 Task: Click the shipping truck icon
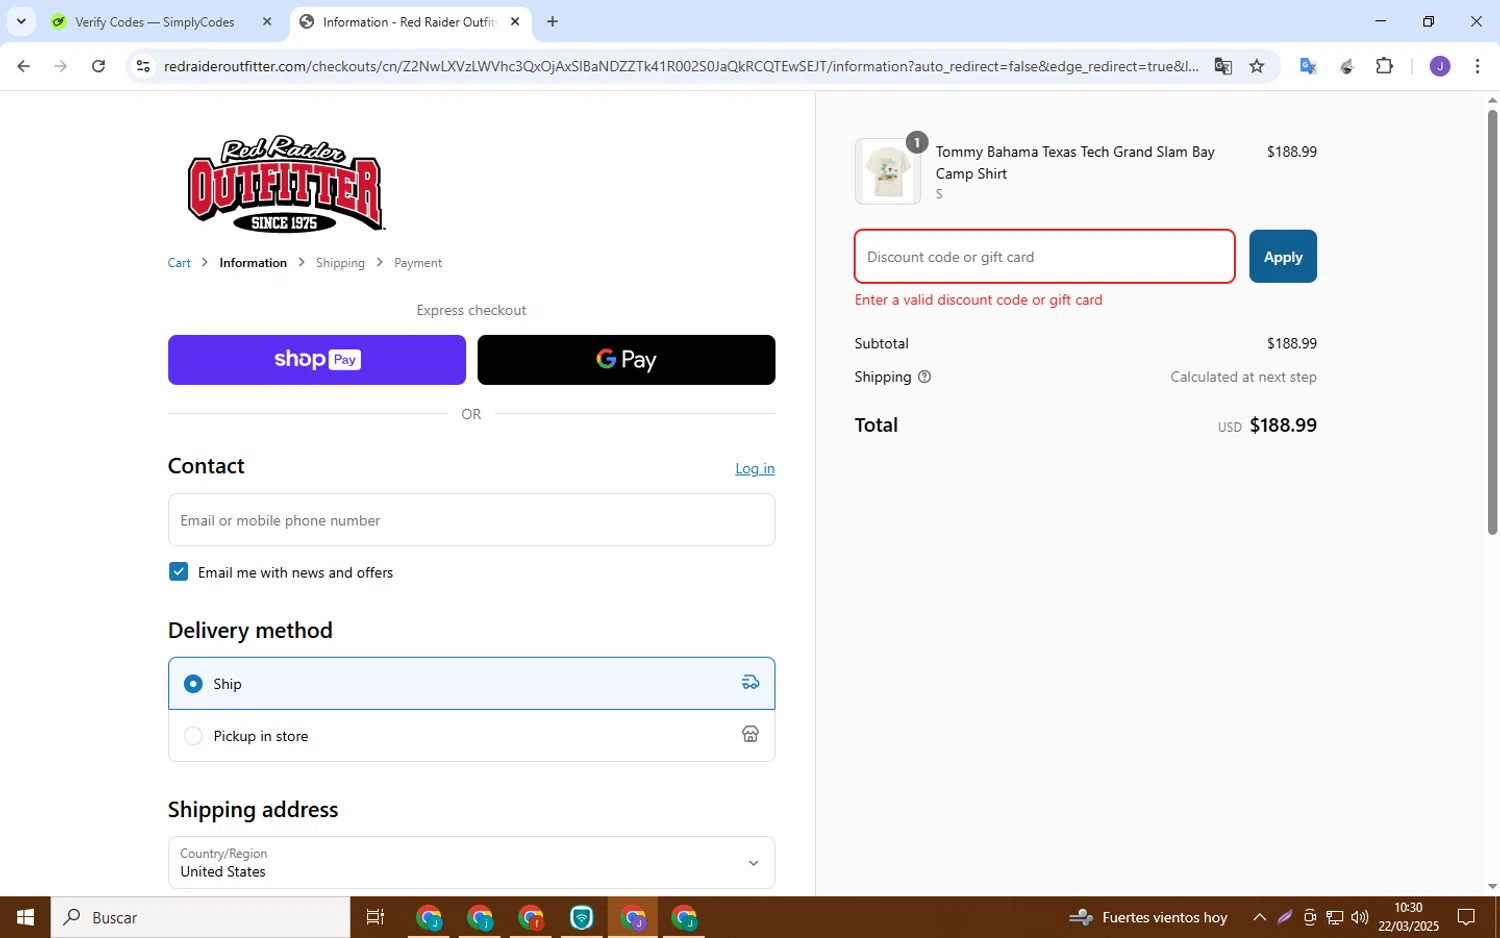pyautogui.click(x=750, y=682)
